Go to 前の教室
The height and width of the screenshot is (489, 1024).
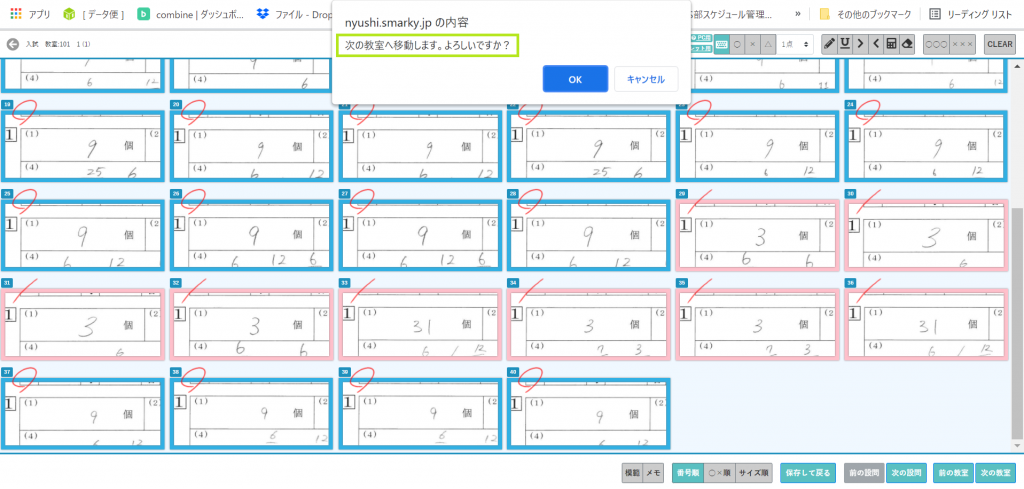coord(954,473)
